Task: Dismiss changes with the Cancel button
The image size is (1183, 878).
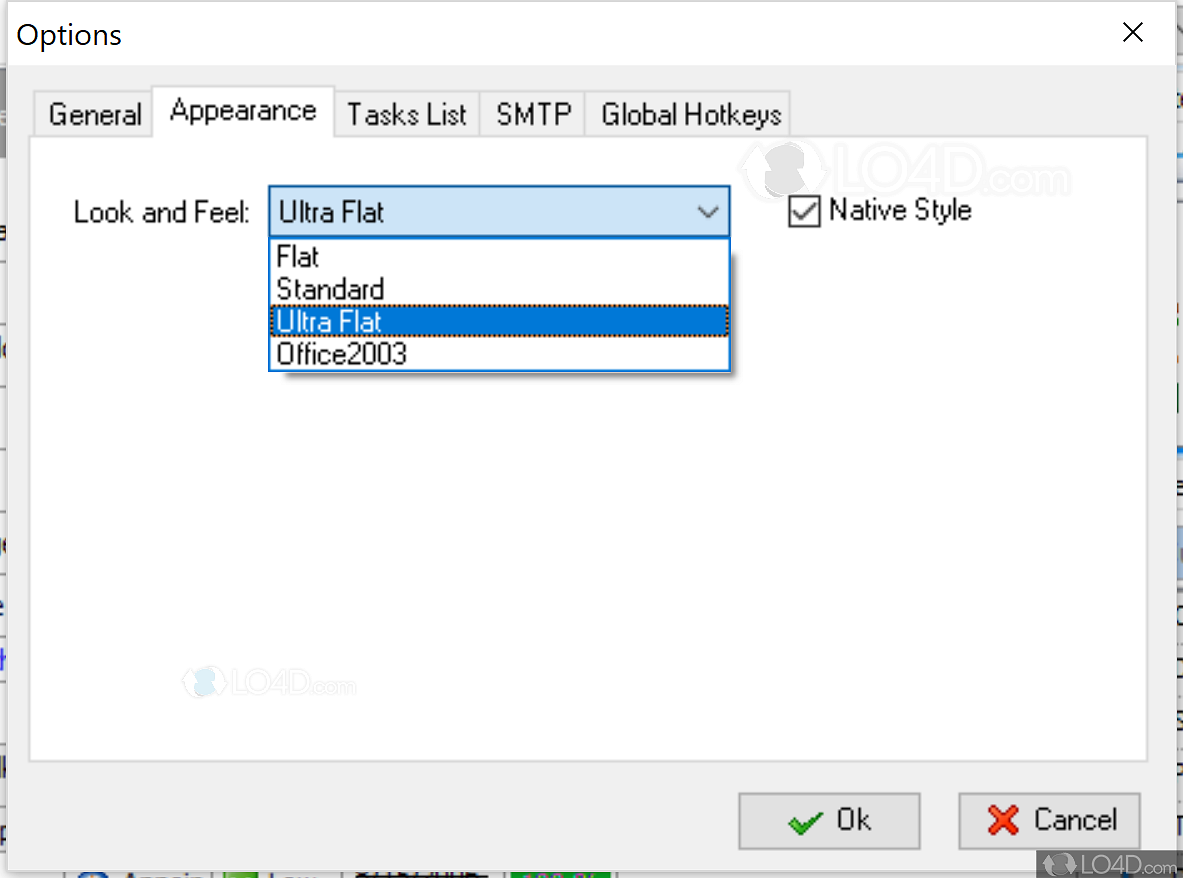Action: click(x=1049, y=821)
